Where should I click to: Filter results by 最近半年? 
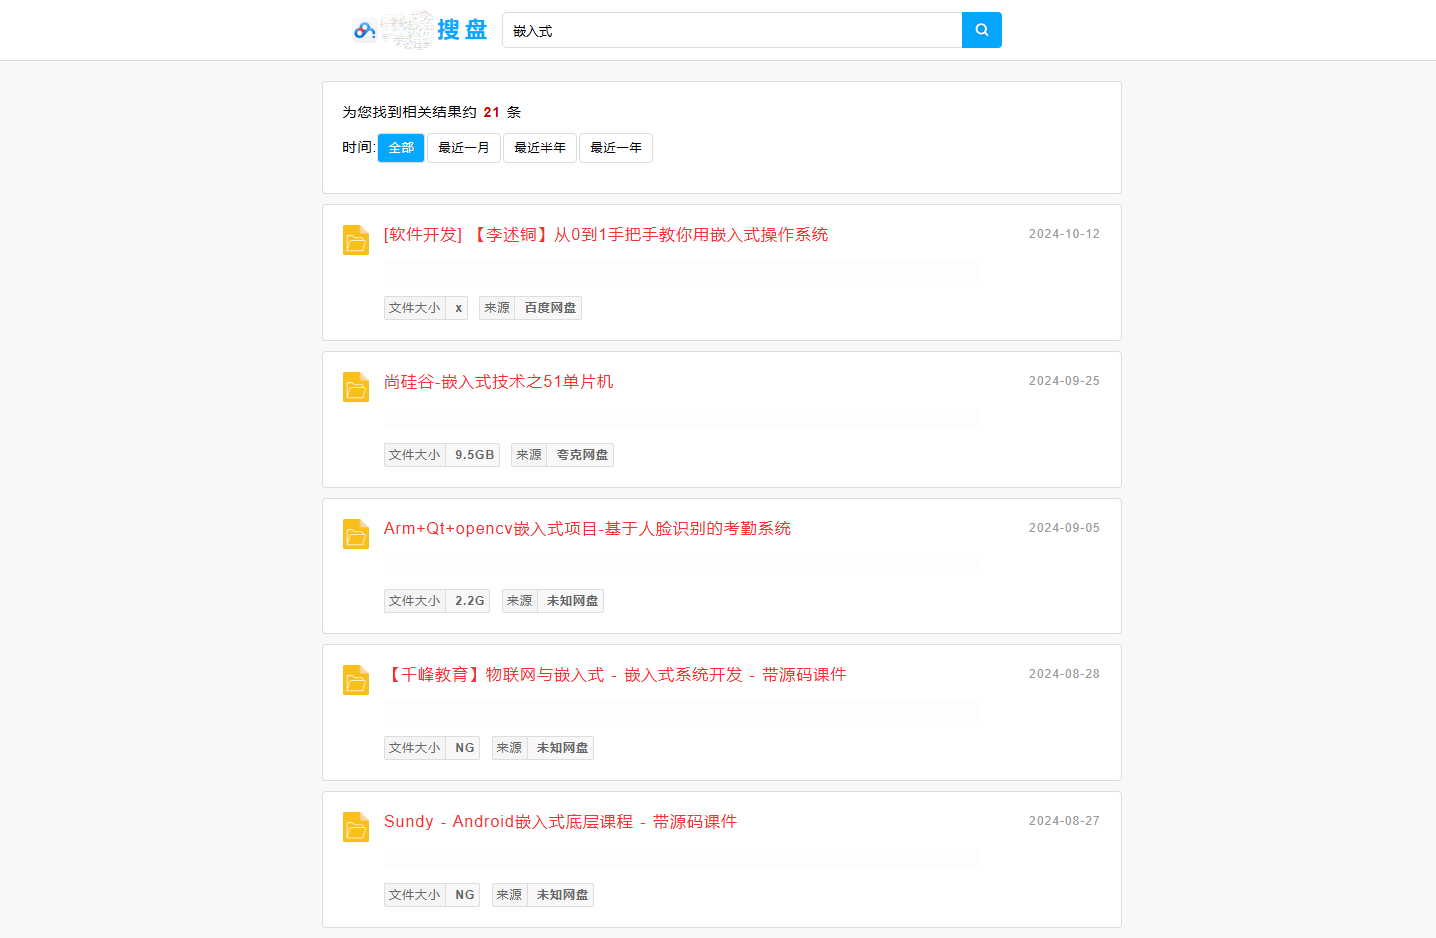click(540, 148)
